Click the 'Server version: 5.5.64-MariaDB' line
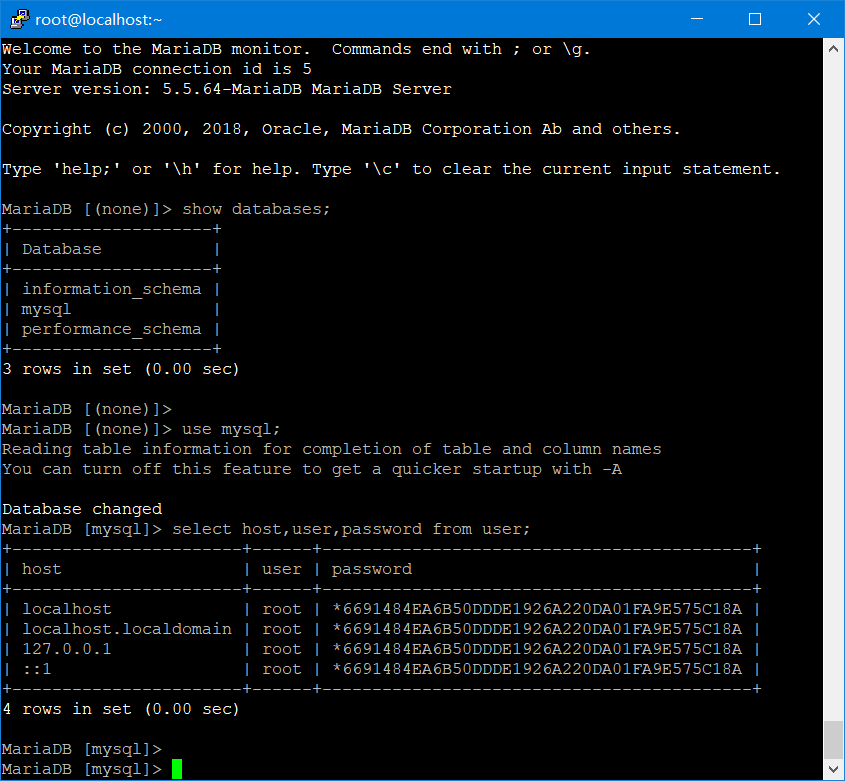The image size is (845, 781). pos(227,89)
